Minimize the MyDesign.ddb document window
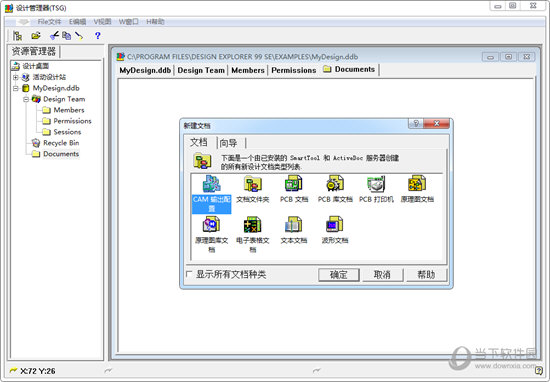 pos(490,57)
